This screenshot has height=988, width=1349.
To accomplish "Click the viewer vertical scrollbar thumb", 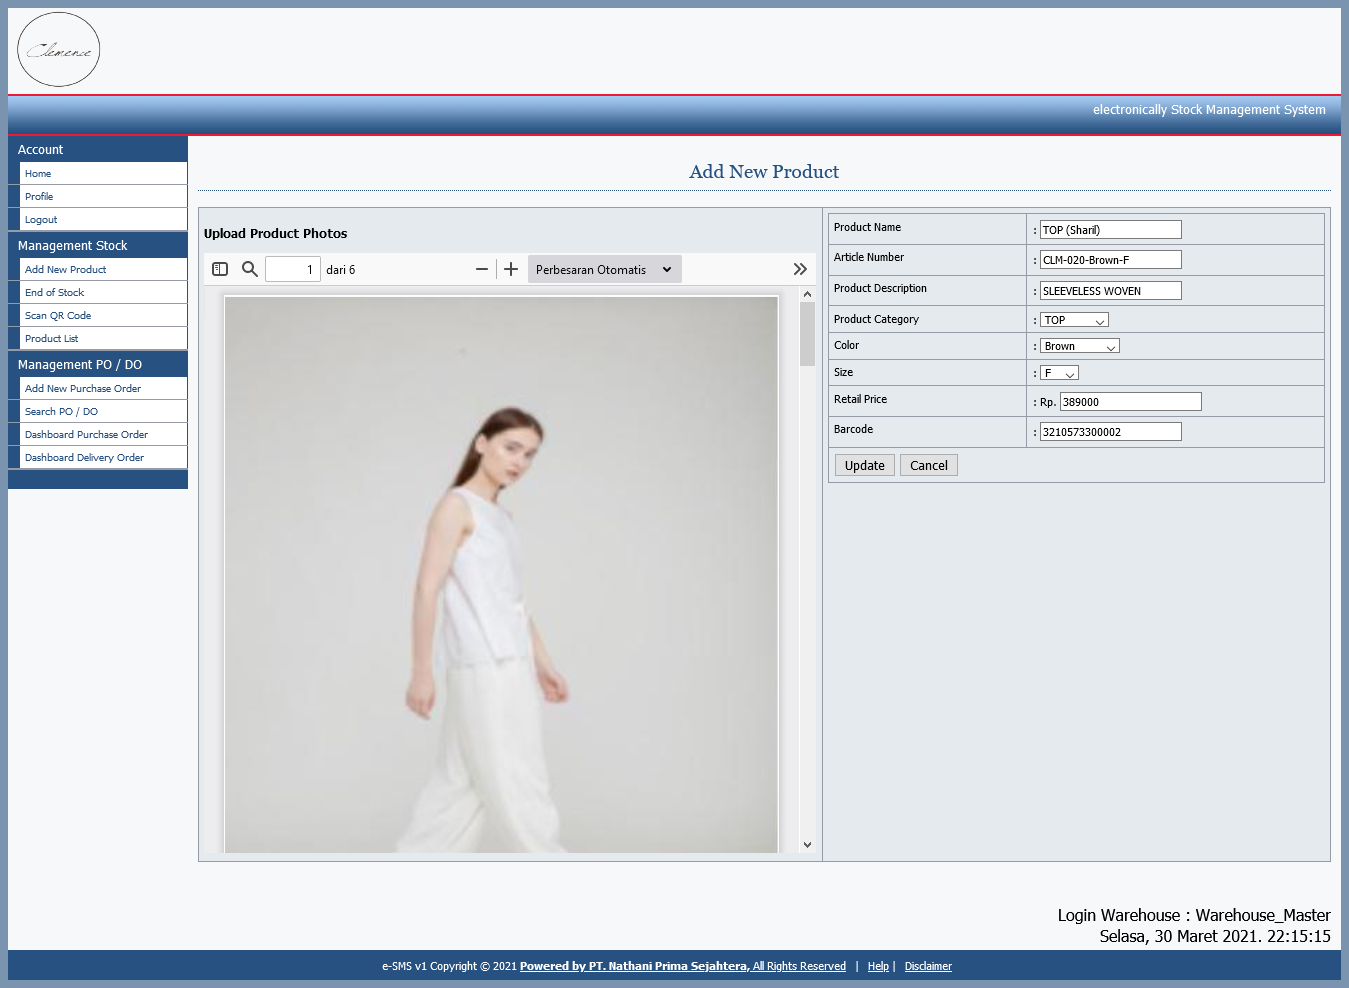I will [808, 334].
